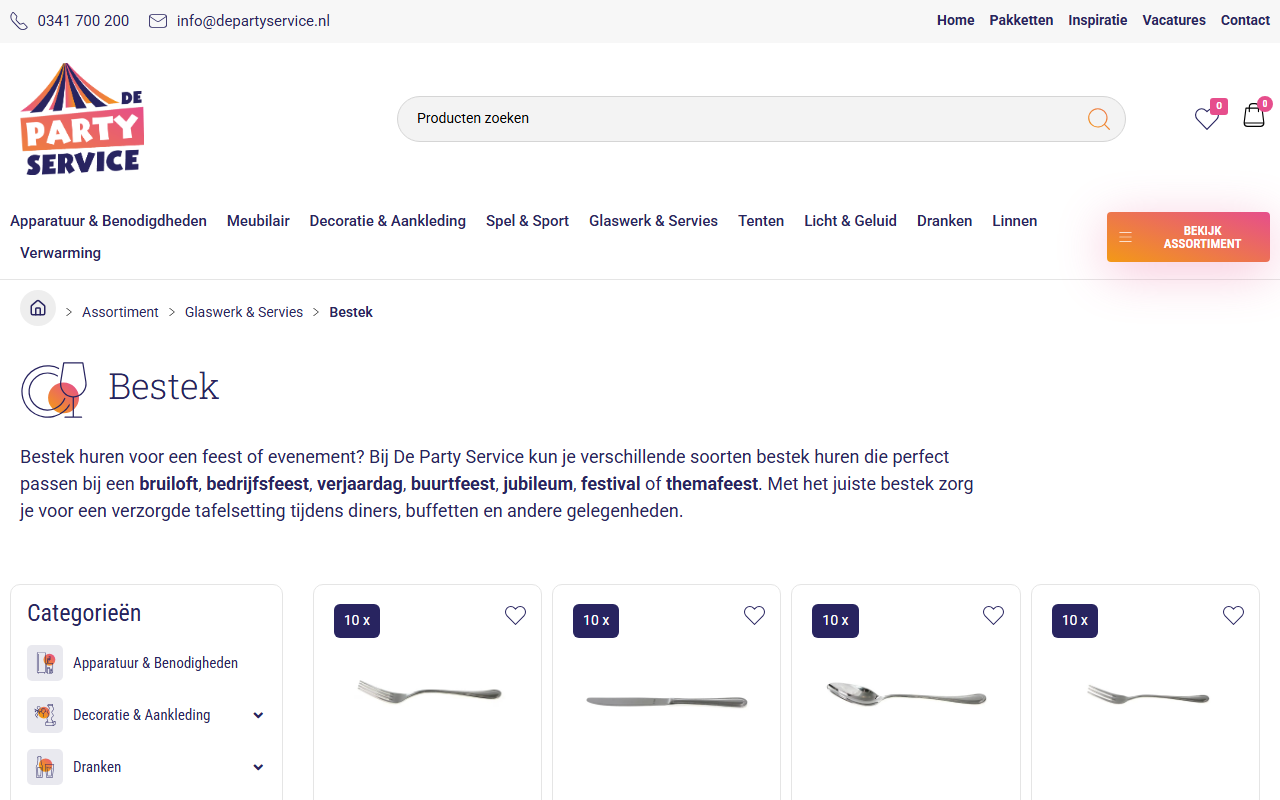Click the envelope email icon
This screenshot has width=1280, height=800.
(x=158, y=21)
